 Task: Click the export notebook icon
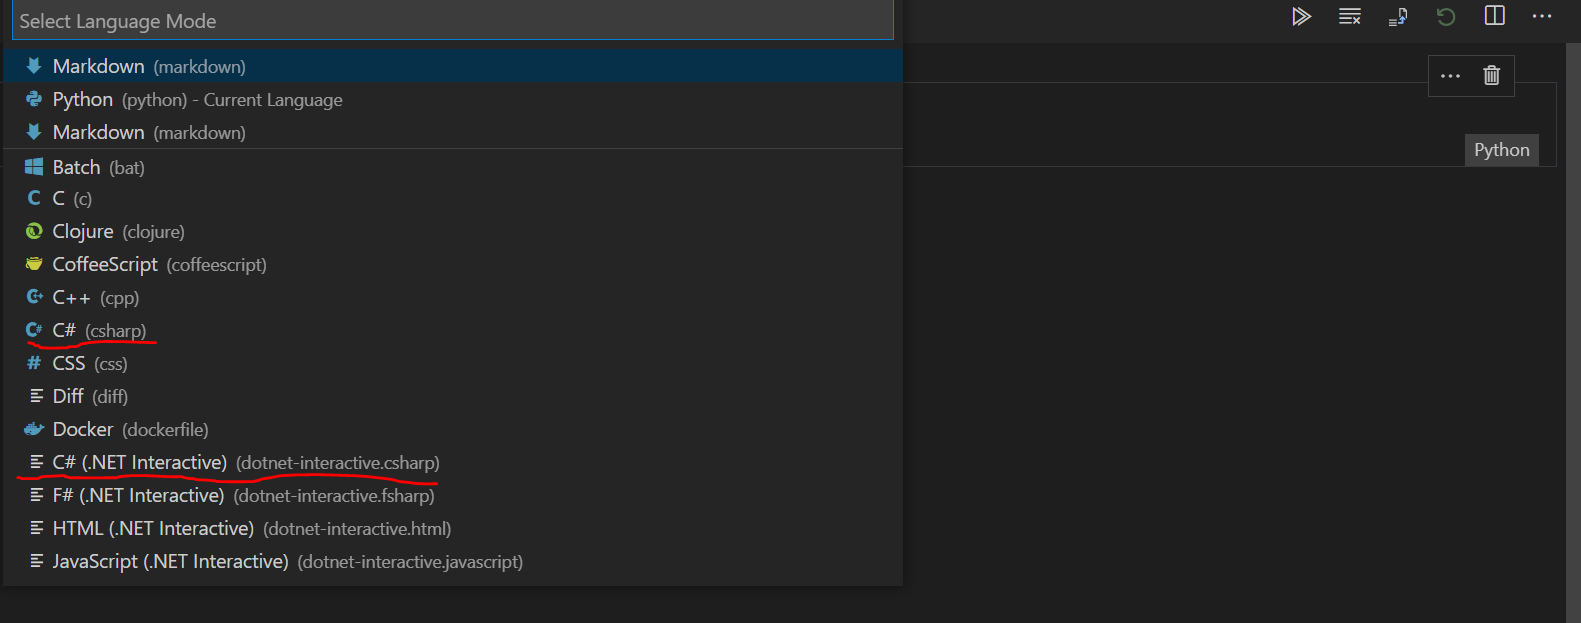(x=1397, y=16)
